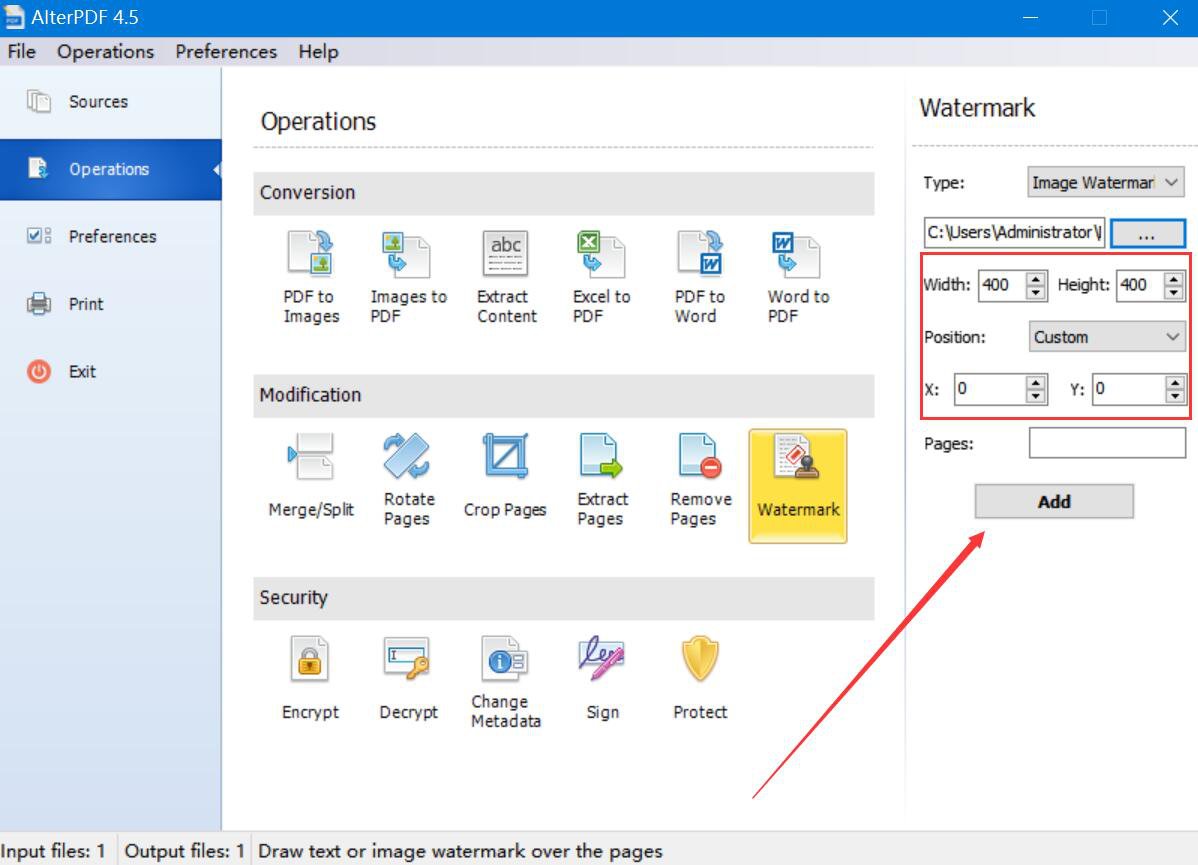Click the Height value field
Screen dimensions: 1198x865
point(1140,285)
